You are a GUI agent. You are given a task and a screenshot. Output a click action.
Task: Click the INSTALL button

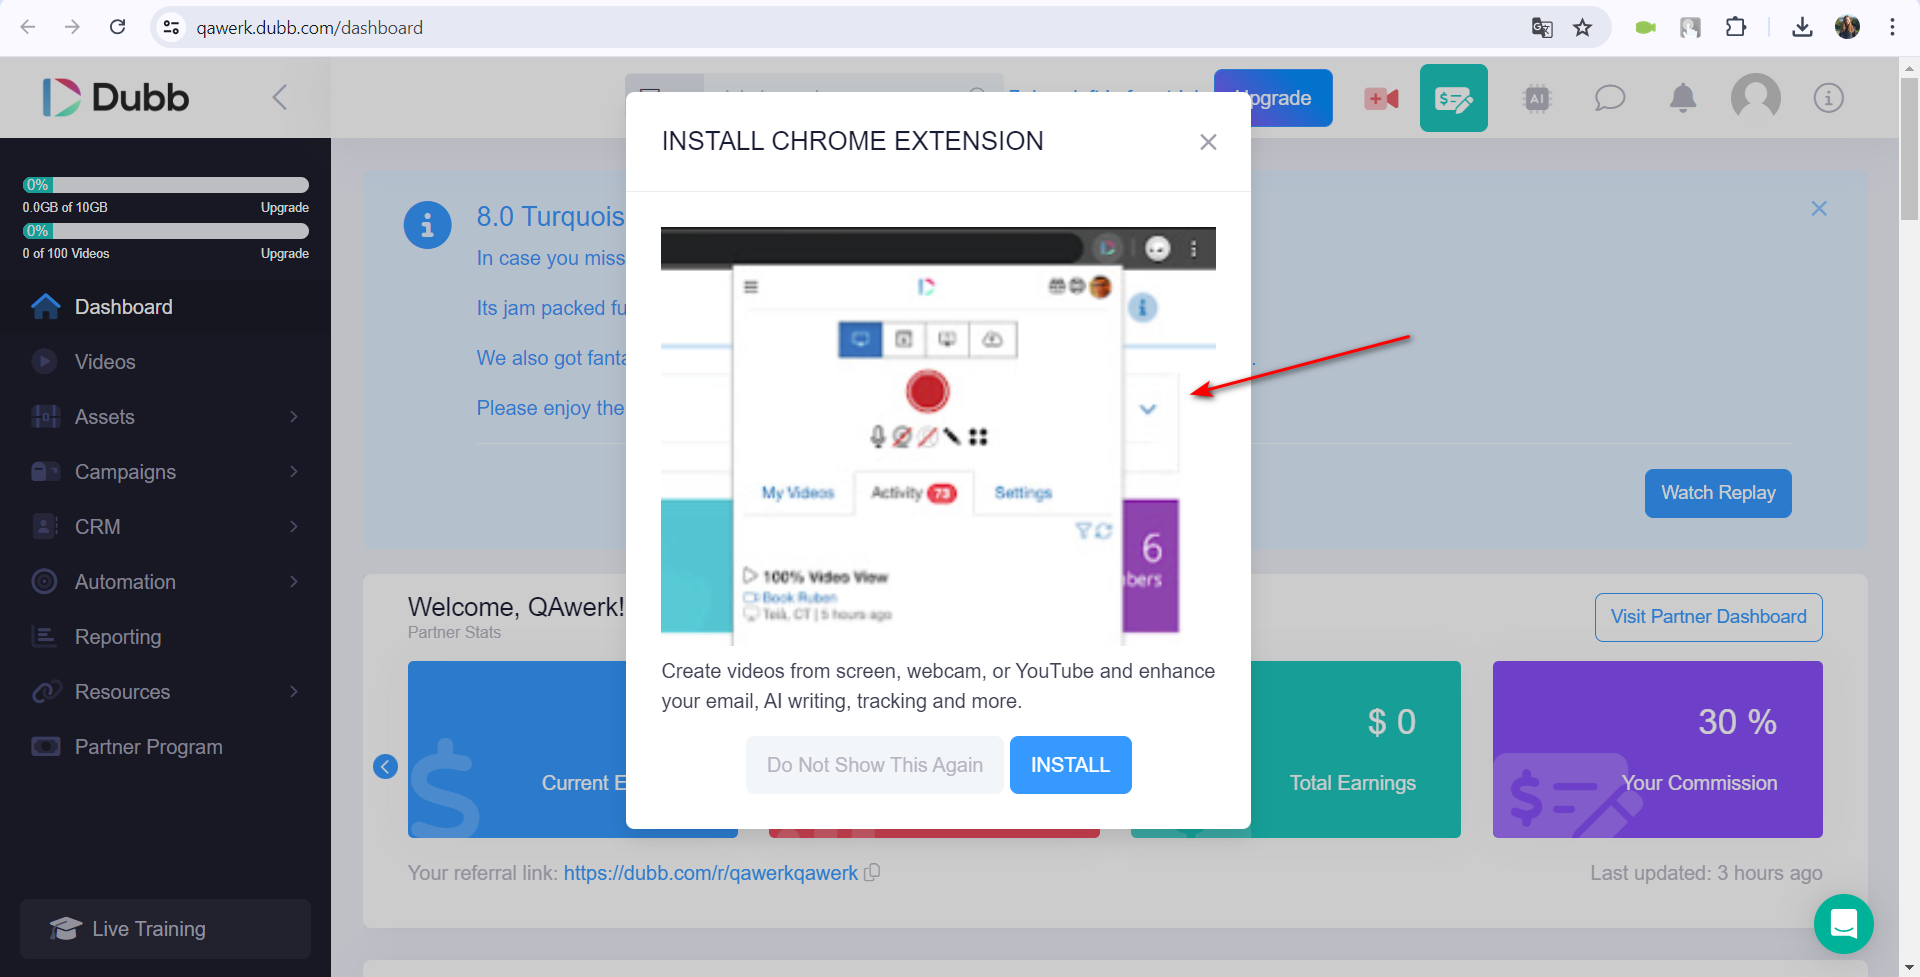(x=1070, y=765)
